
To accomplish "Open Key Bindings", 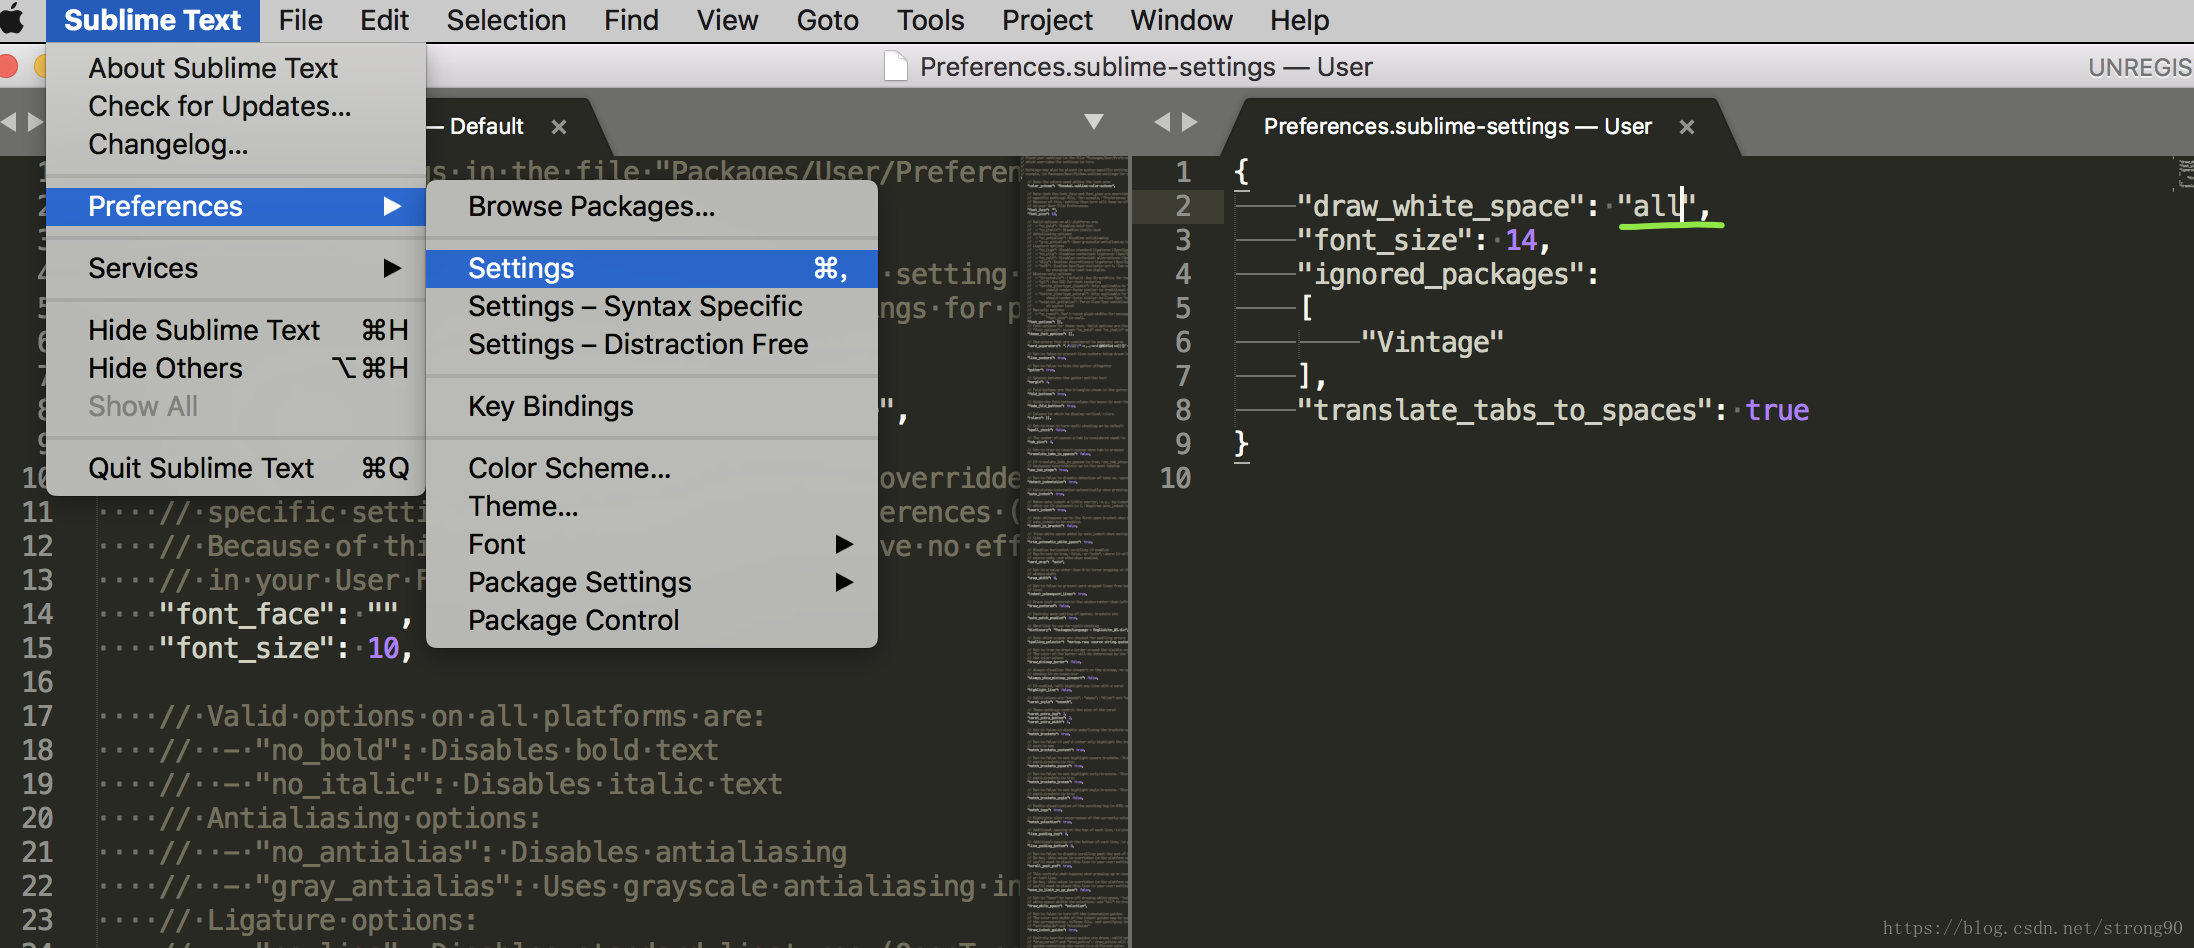I will tap(652, 406).
